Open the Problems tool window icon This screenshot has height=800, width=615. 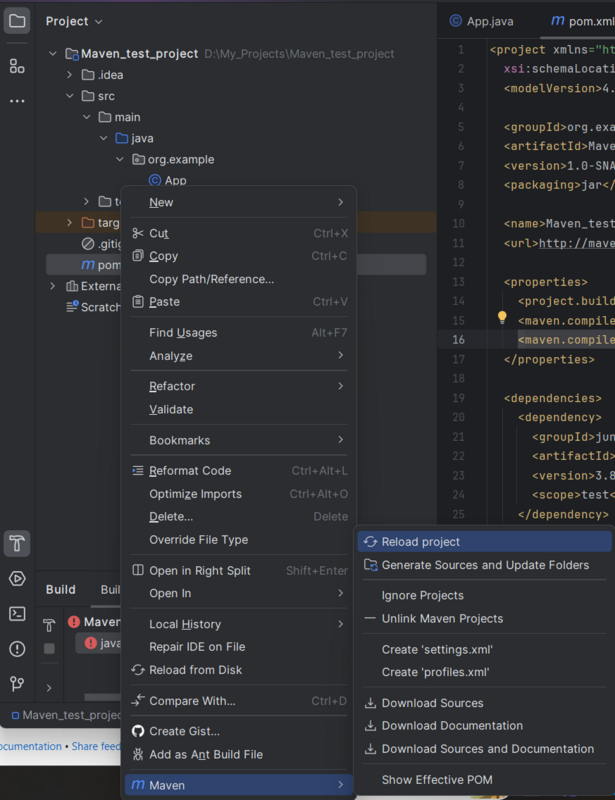pyautogui.click(x=17, y=648)
